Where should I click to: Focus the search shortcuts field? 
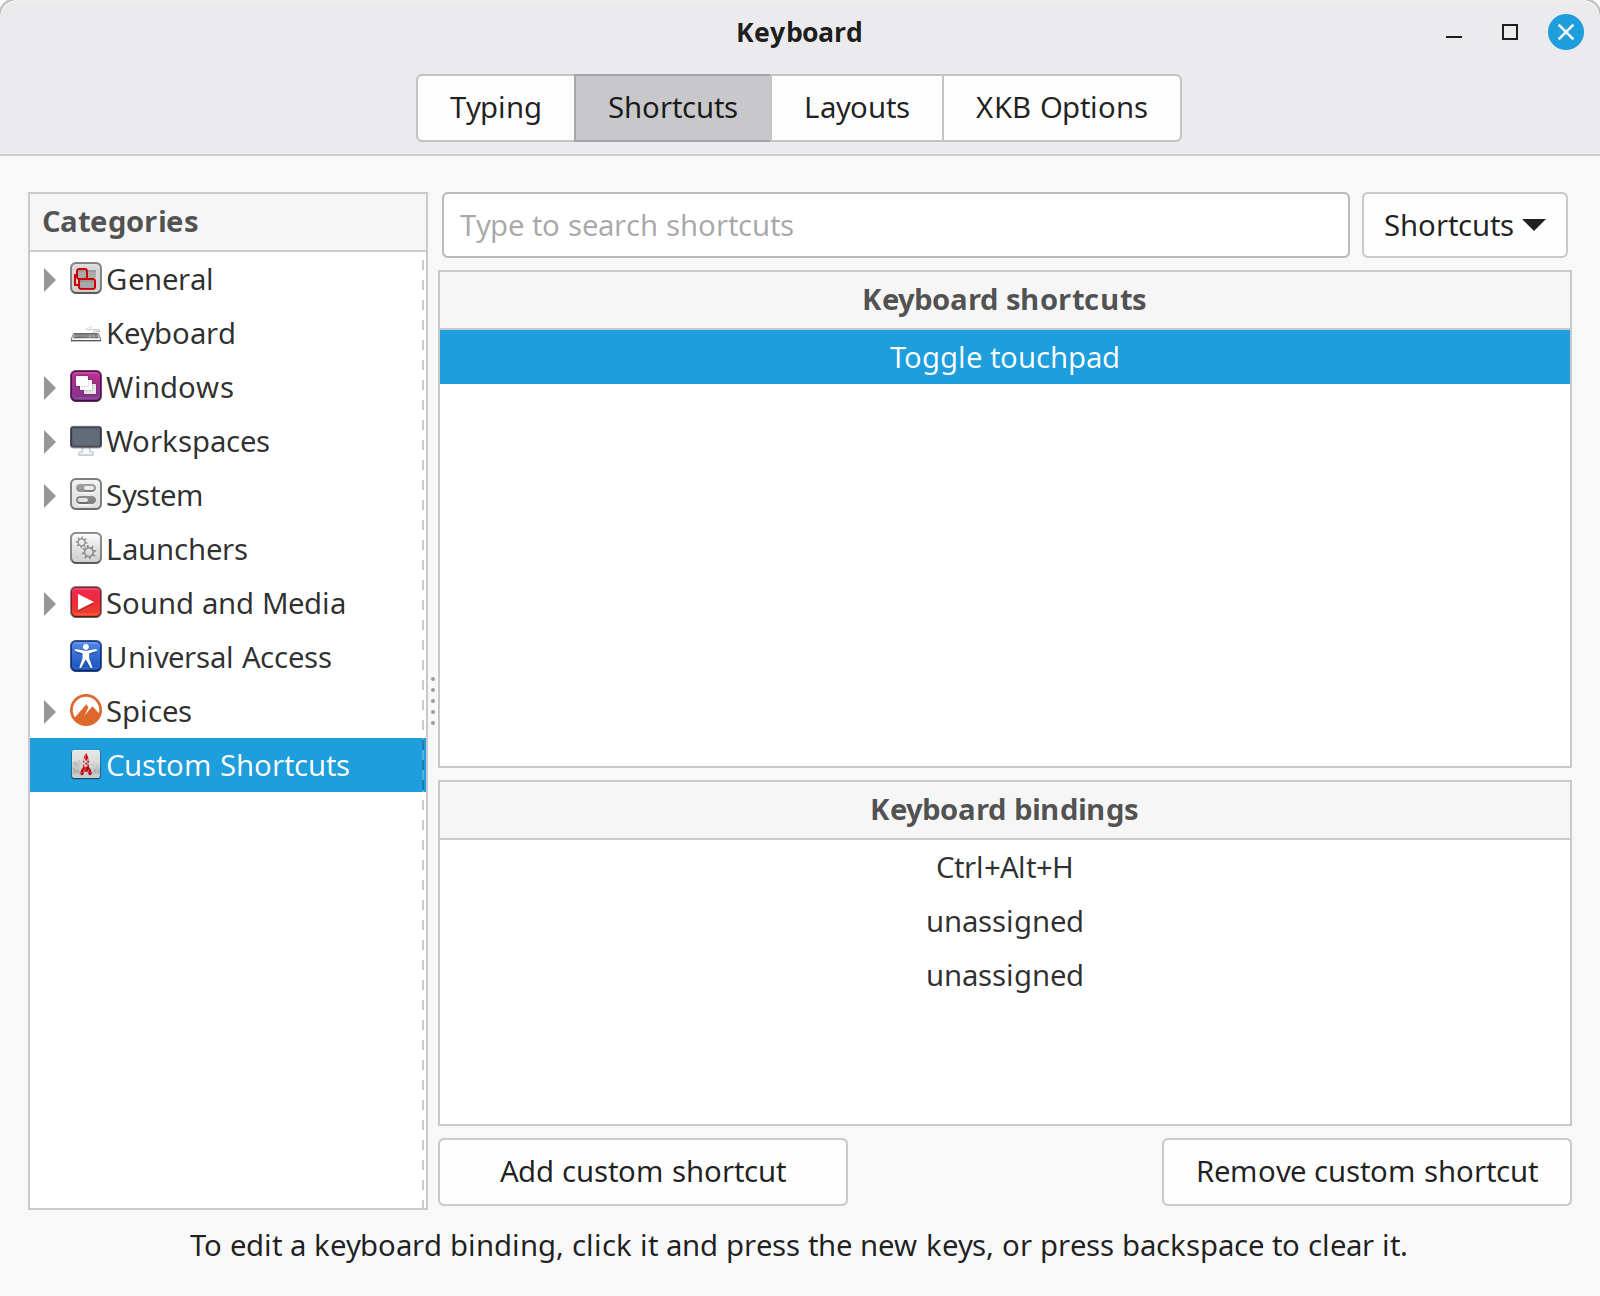(x=896, y=225)
